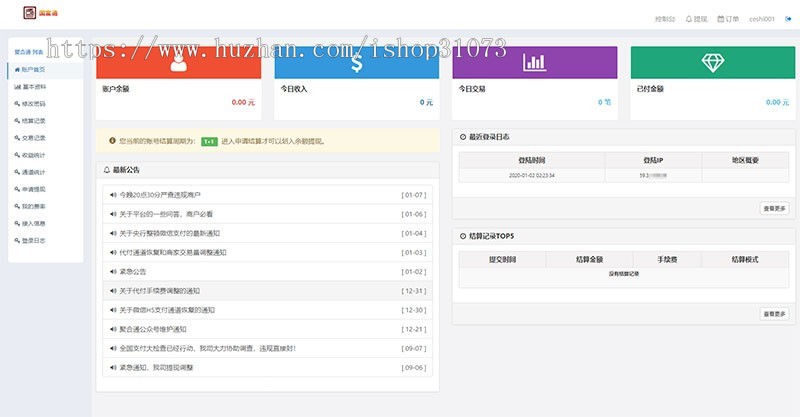Click the dollar icon on 今日收入 card

(356, 62)
